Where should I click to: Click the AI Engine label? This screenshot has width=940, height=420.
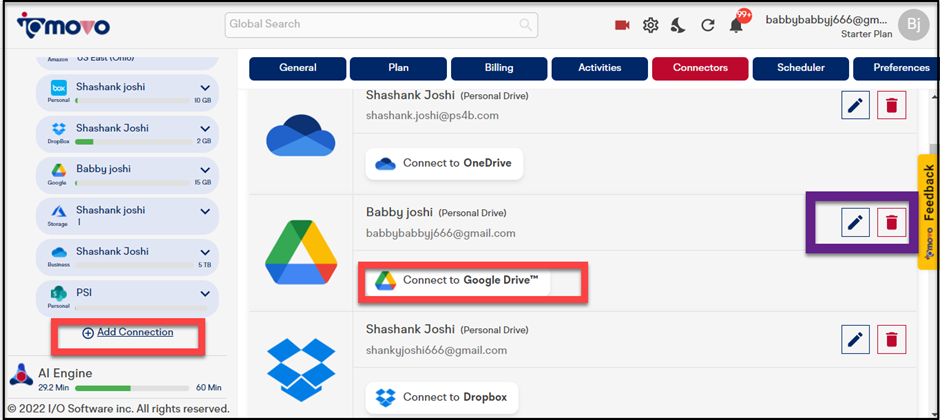[x=65, y=373]
